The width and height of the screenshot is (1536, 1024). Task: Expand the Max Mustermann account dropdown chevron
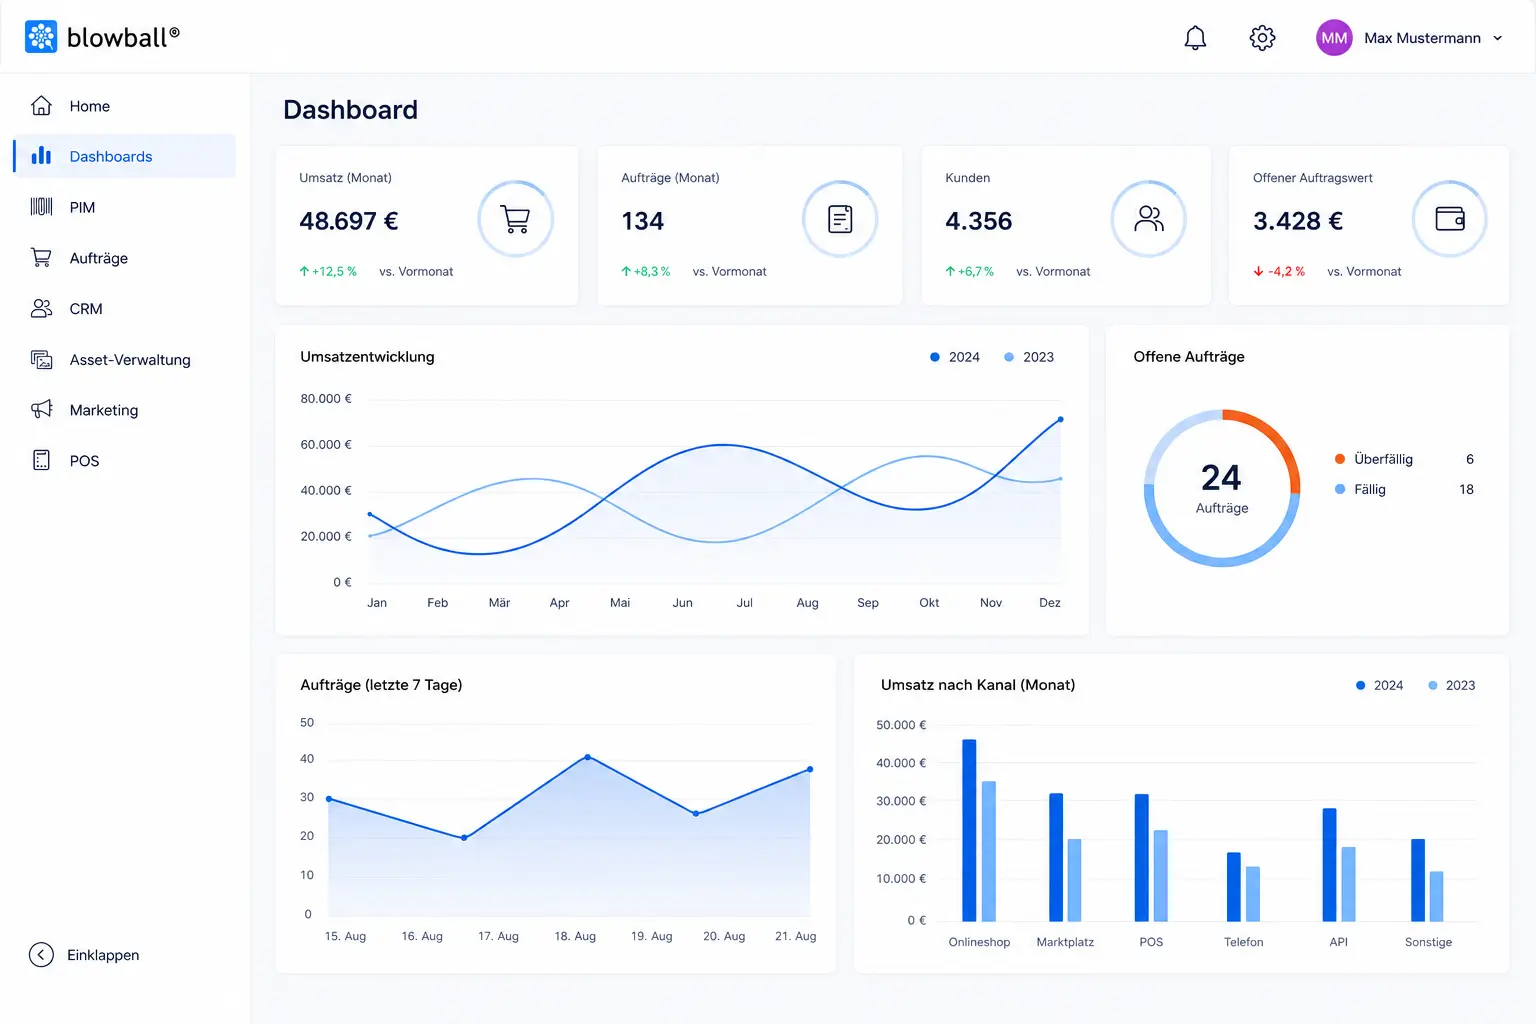pos(1498,38)
